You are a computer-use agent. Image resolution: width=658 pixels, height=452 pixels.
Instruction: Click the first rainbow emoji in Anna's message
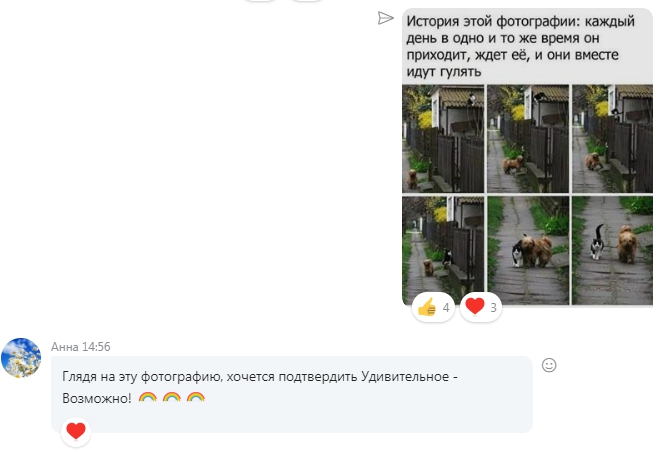[x=148, y=397]
